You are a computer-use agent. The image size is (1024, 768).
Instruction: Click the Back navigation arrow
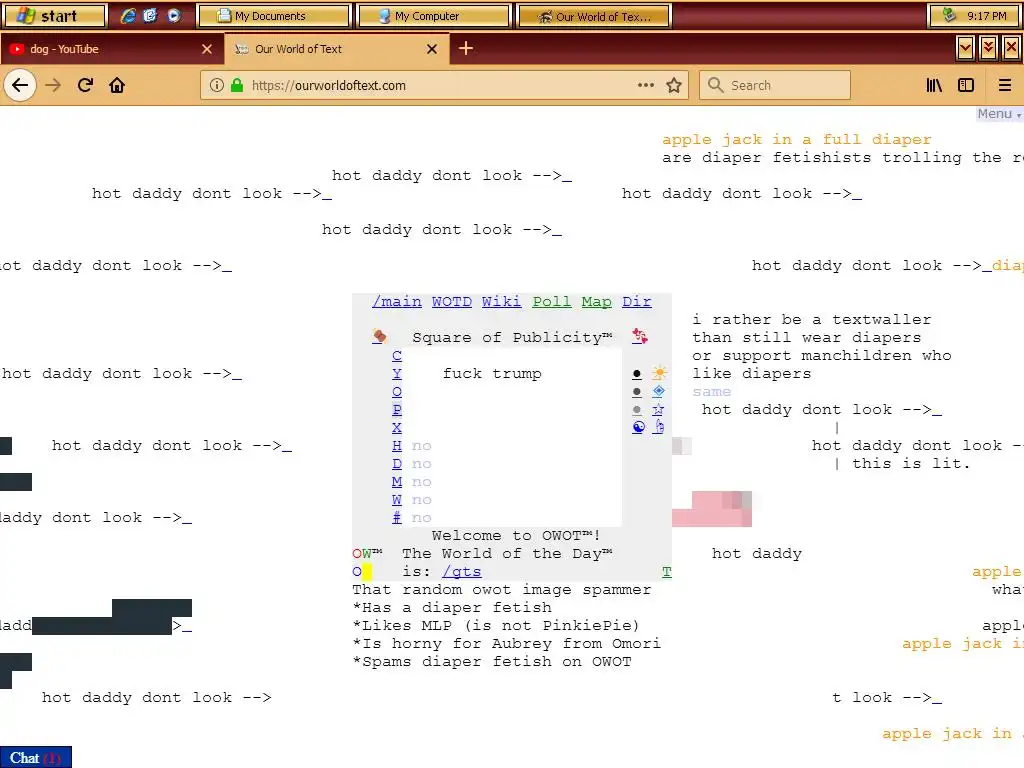tap(20, 85)
